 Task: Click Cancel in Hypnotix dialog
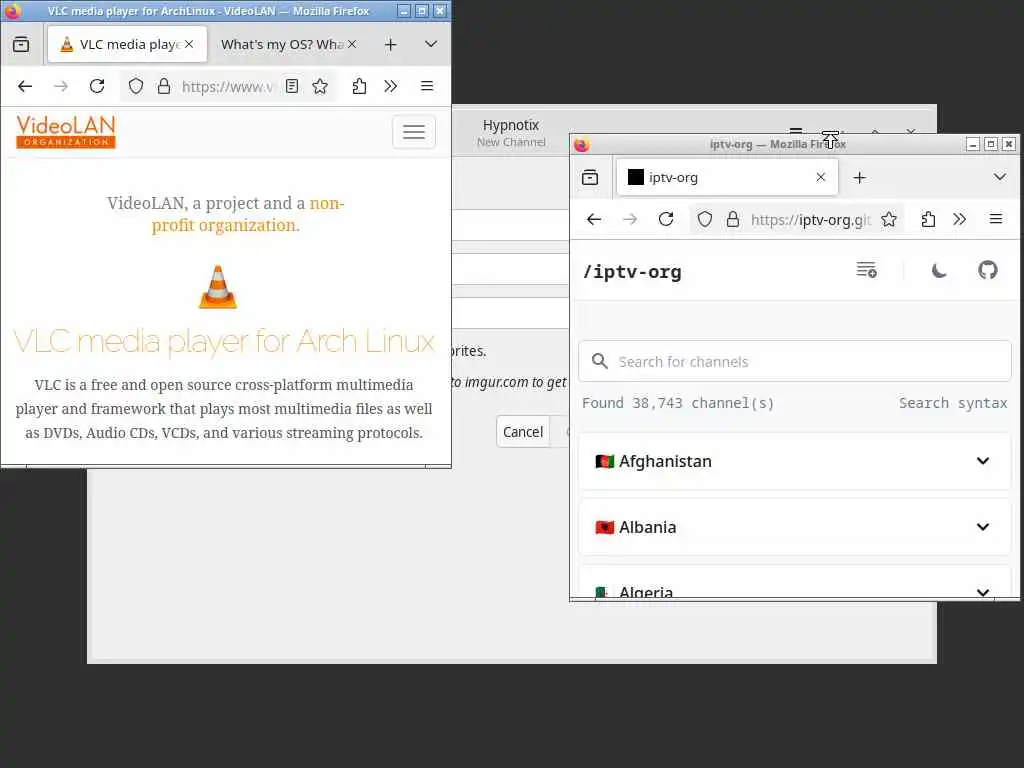(x=522, y=432)
